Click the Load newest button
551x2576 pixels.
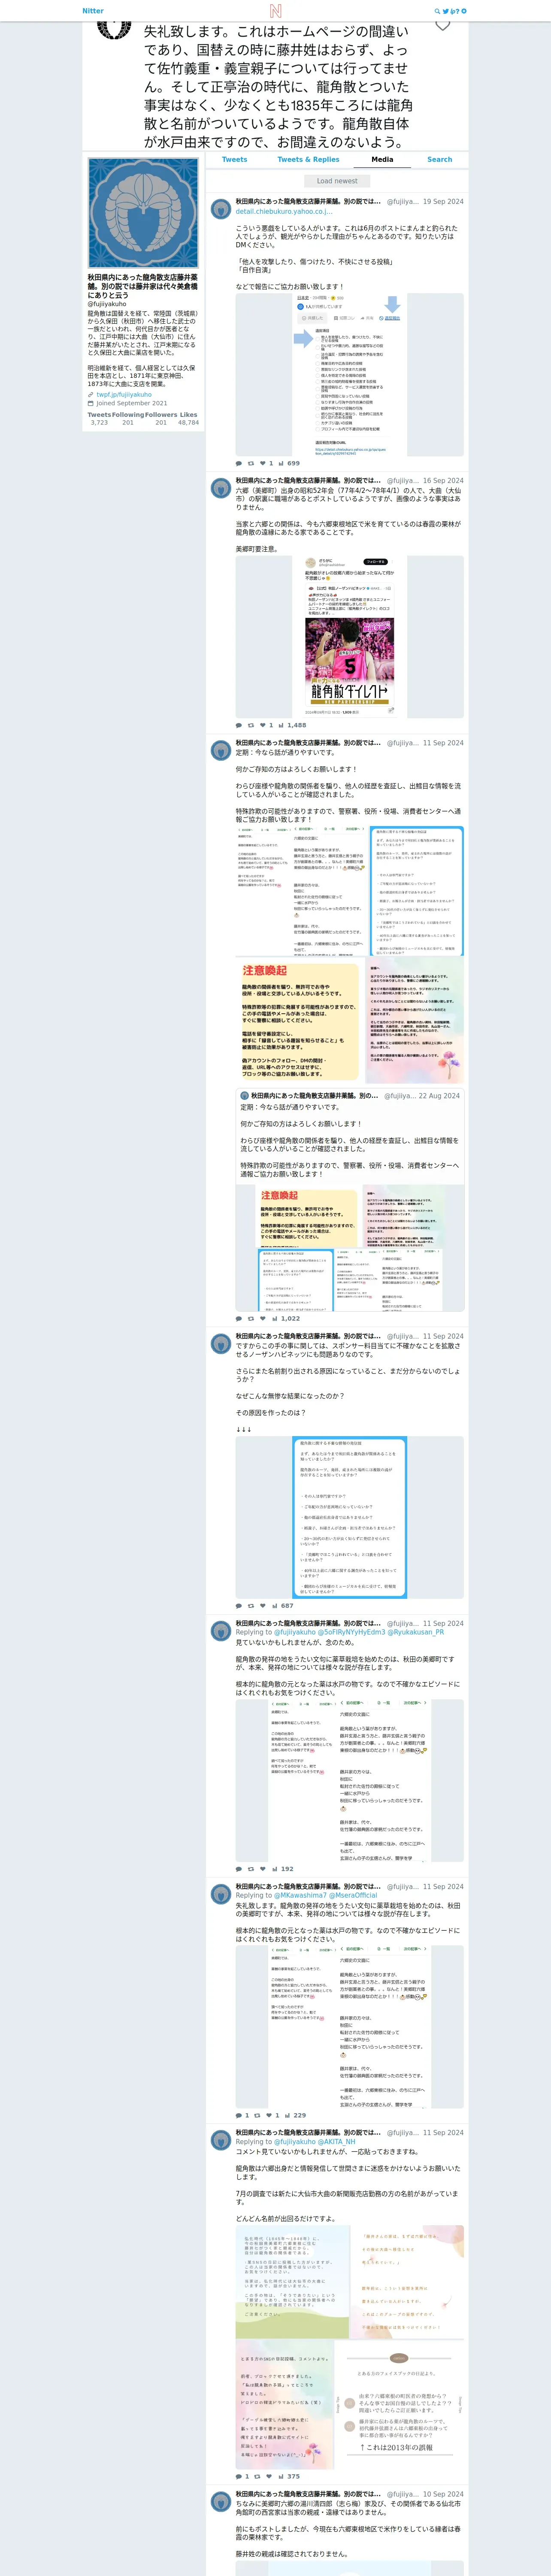pyautogui.click(x=337, y=181)
